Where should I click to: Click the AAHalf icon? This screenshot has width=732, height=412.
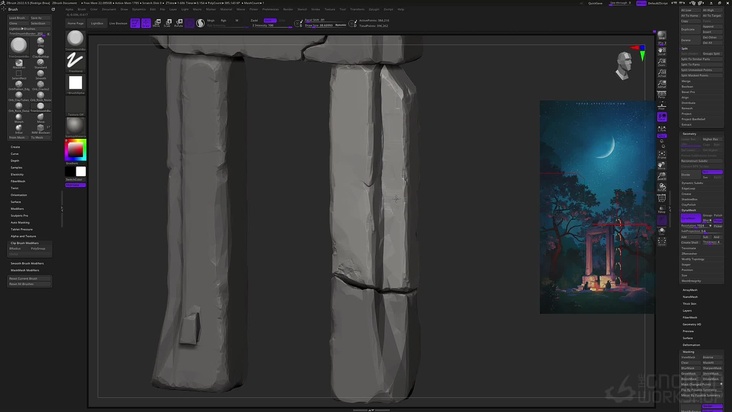[662, 84]
